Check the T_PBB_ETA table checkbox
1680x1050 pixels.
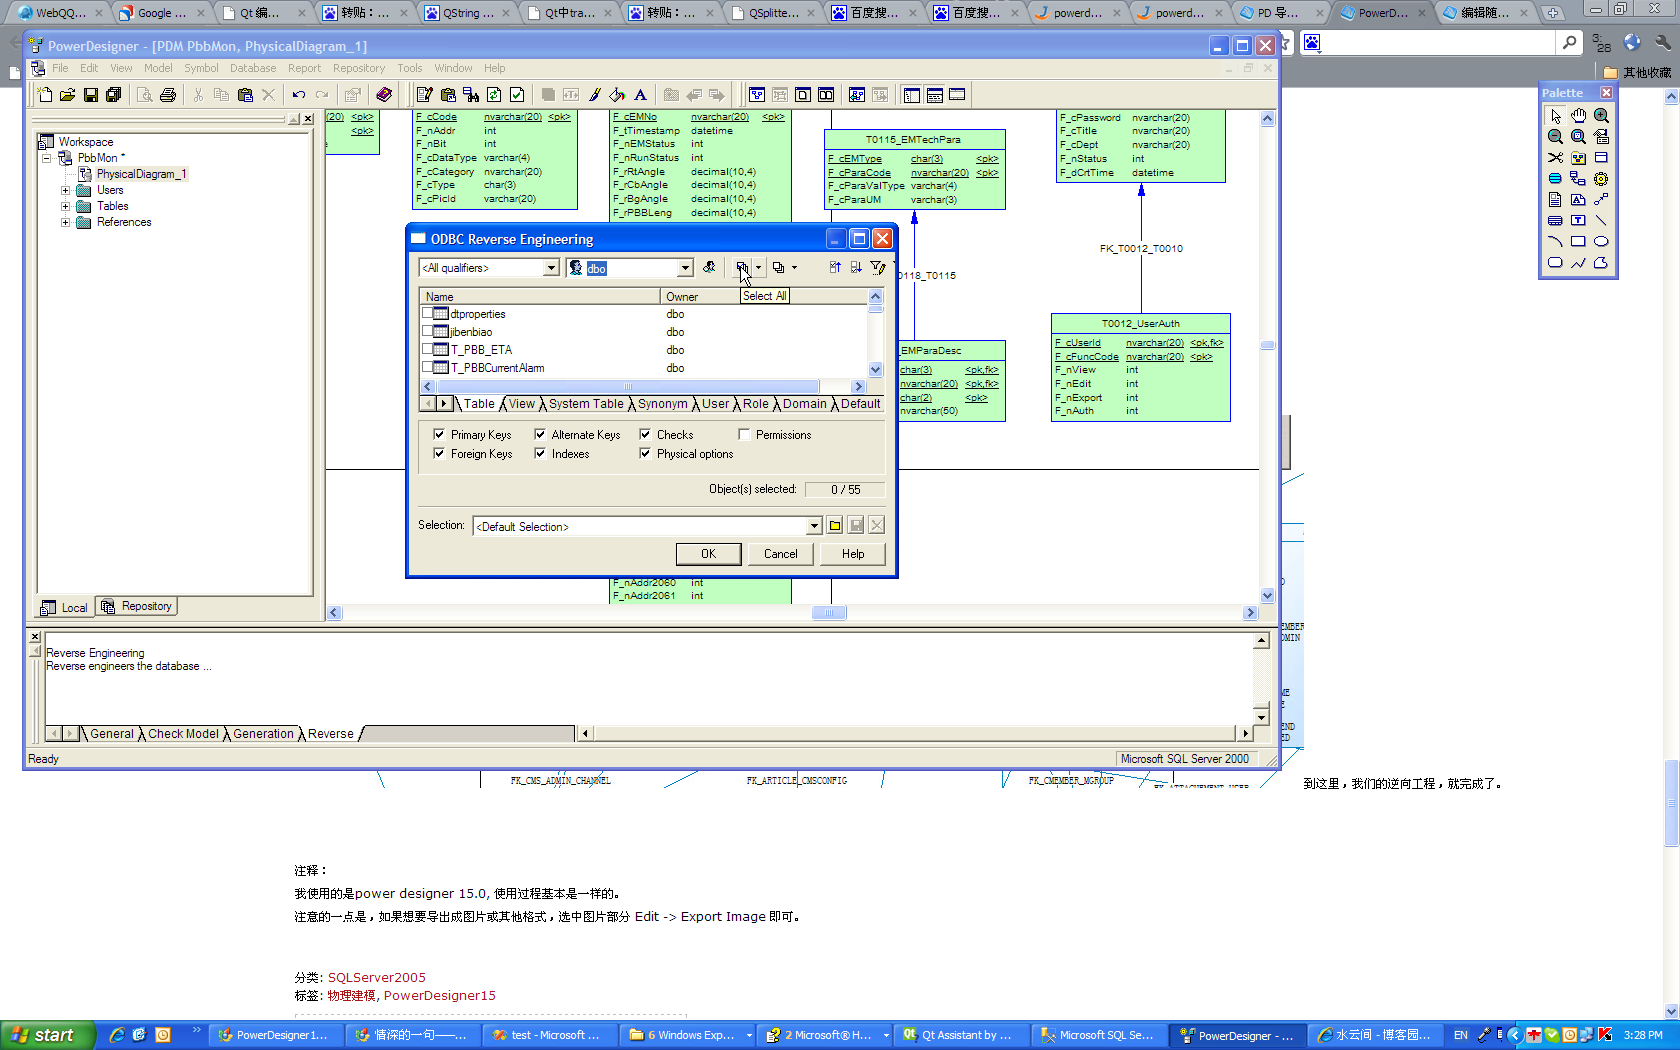point(428,350)
